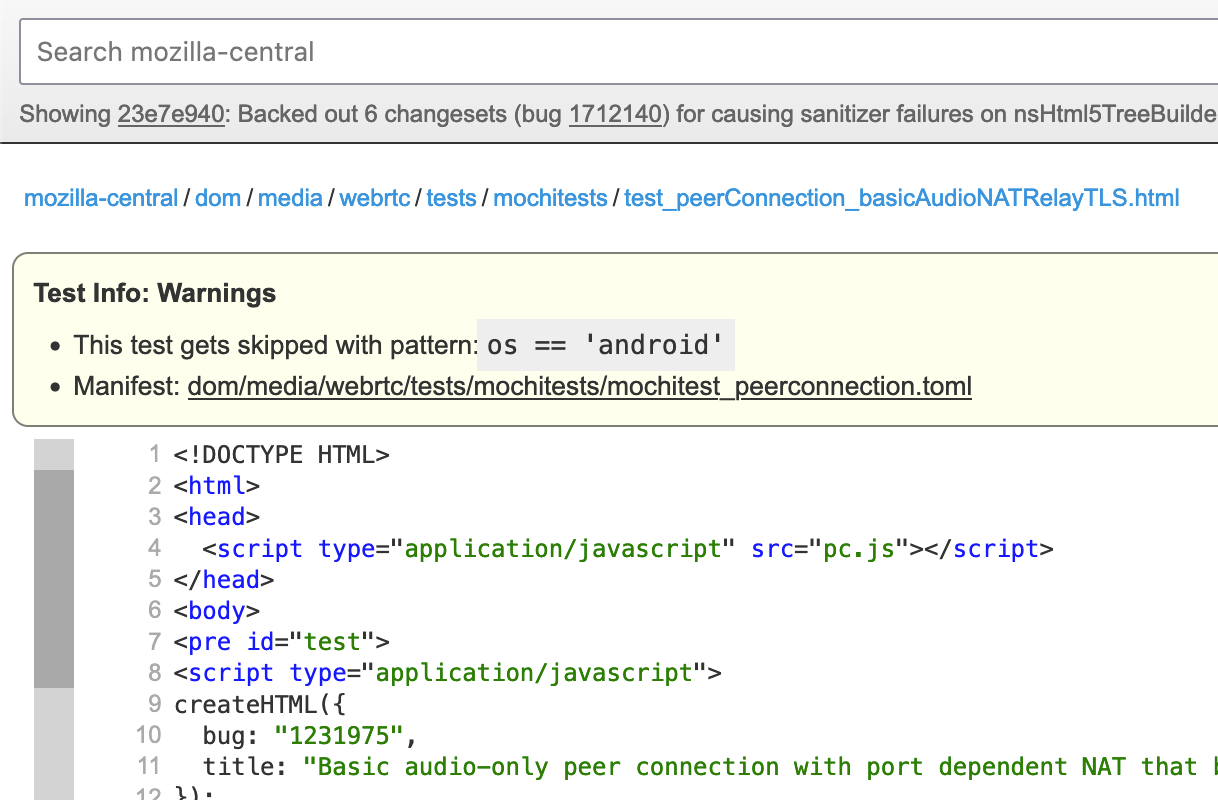Open the mozilla-central breadcrumb link
1218x800 pixels.
click(100, 198)
